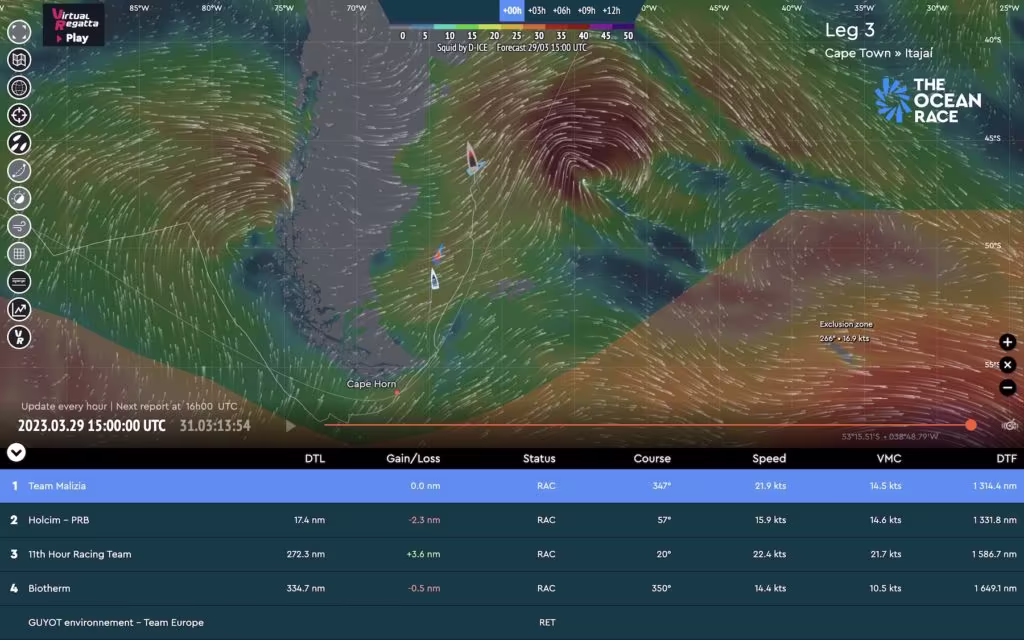Click the RET status for GUYOT
1024x640 pixels.
click(x=547, y=622)
